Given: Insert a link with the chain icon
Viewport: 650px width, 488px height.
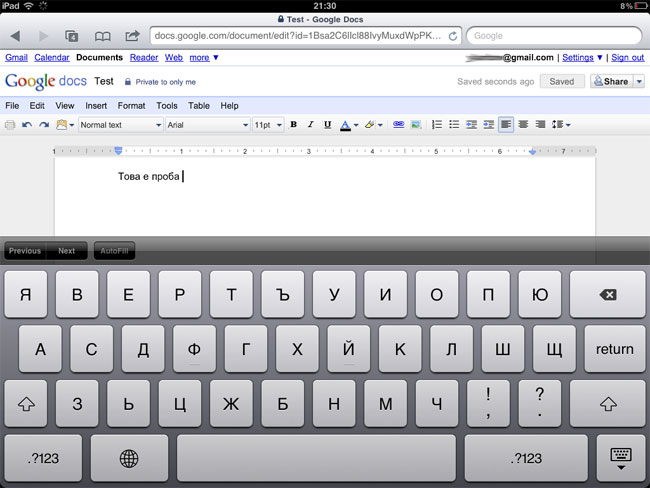Looking at the screenshot, I should point(398,124).
